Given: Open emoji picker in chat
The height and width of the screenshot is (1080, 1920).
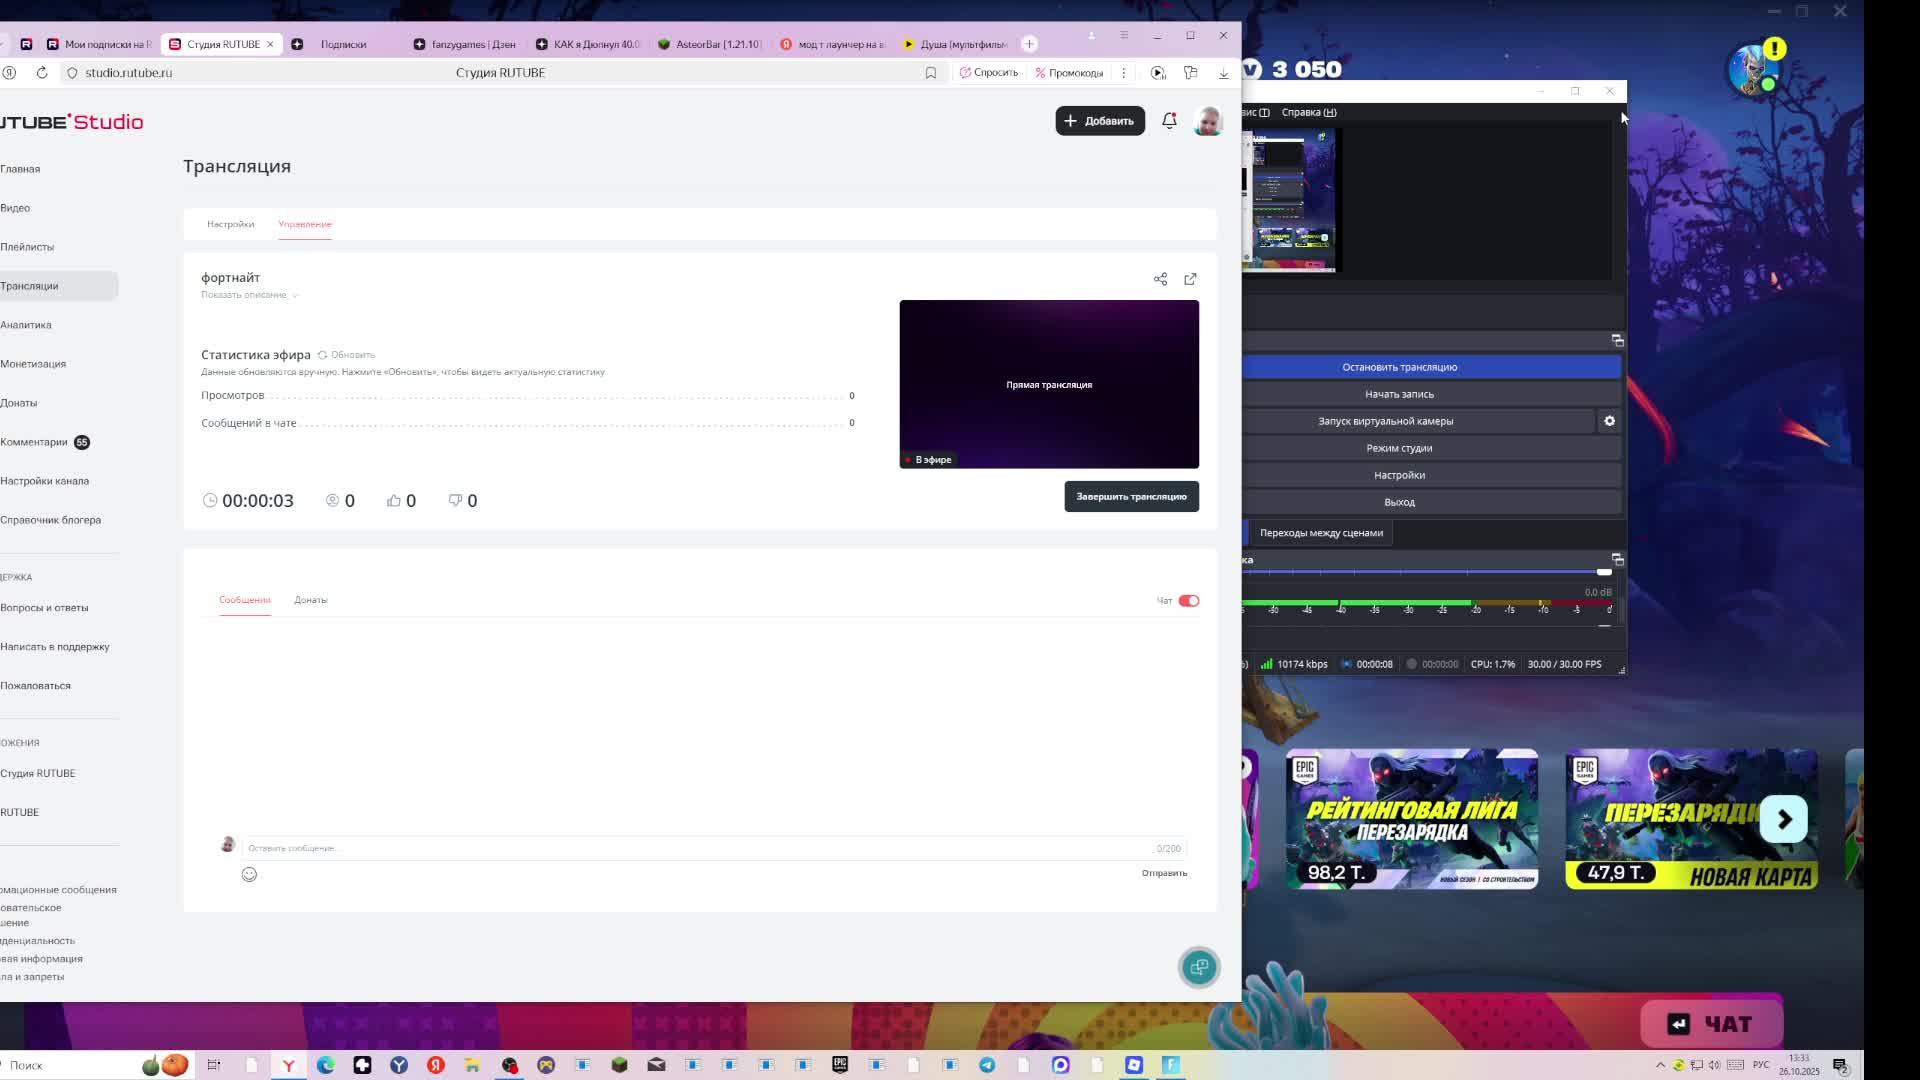Looking at the screenshot, I should pos(249,874).
